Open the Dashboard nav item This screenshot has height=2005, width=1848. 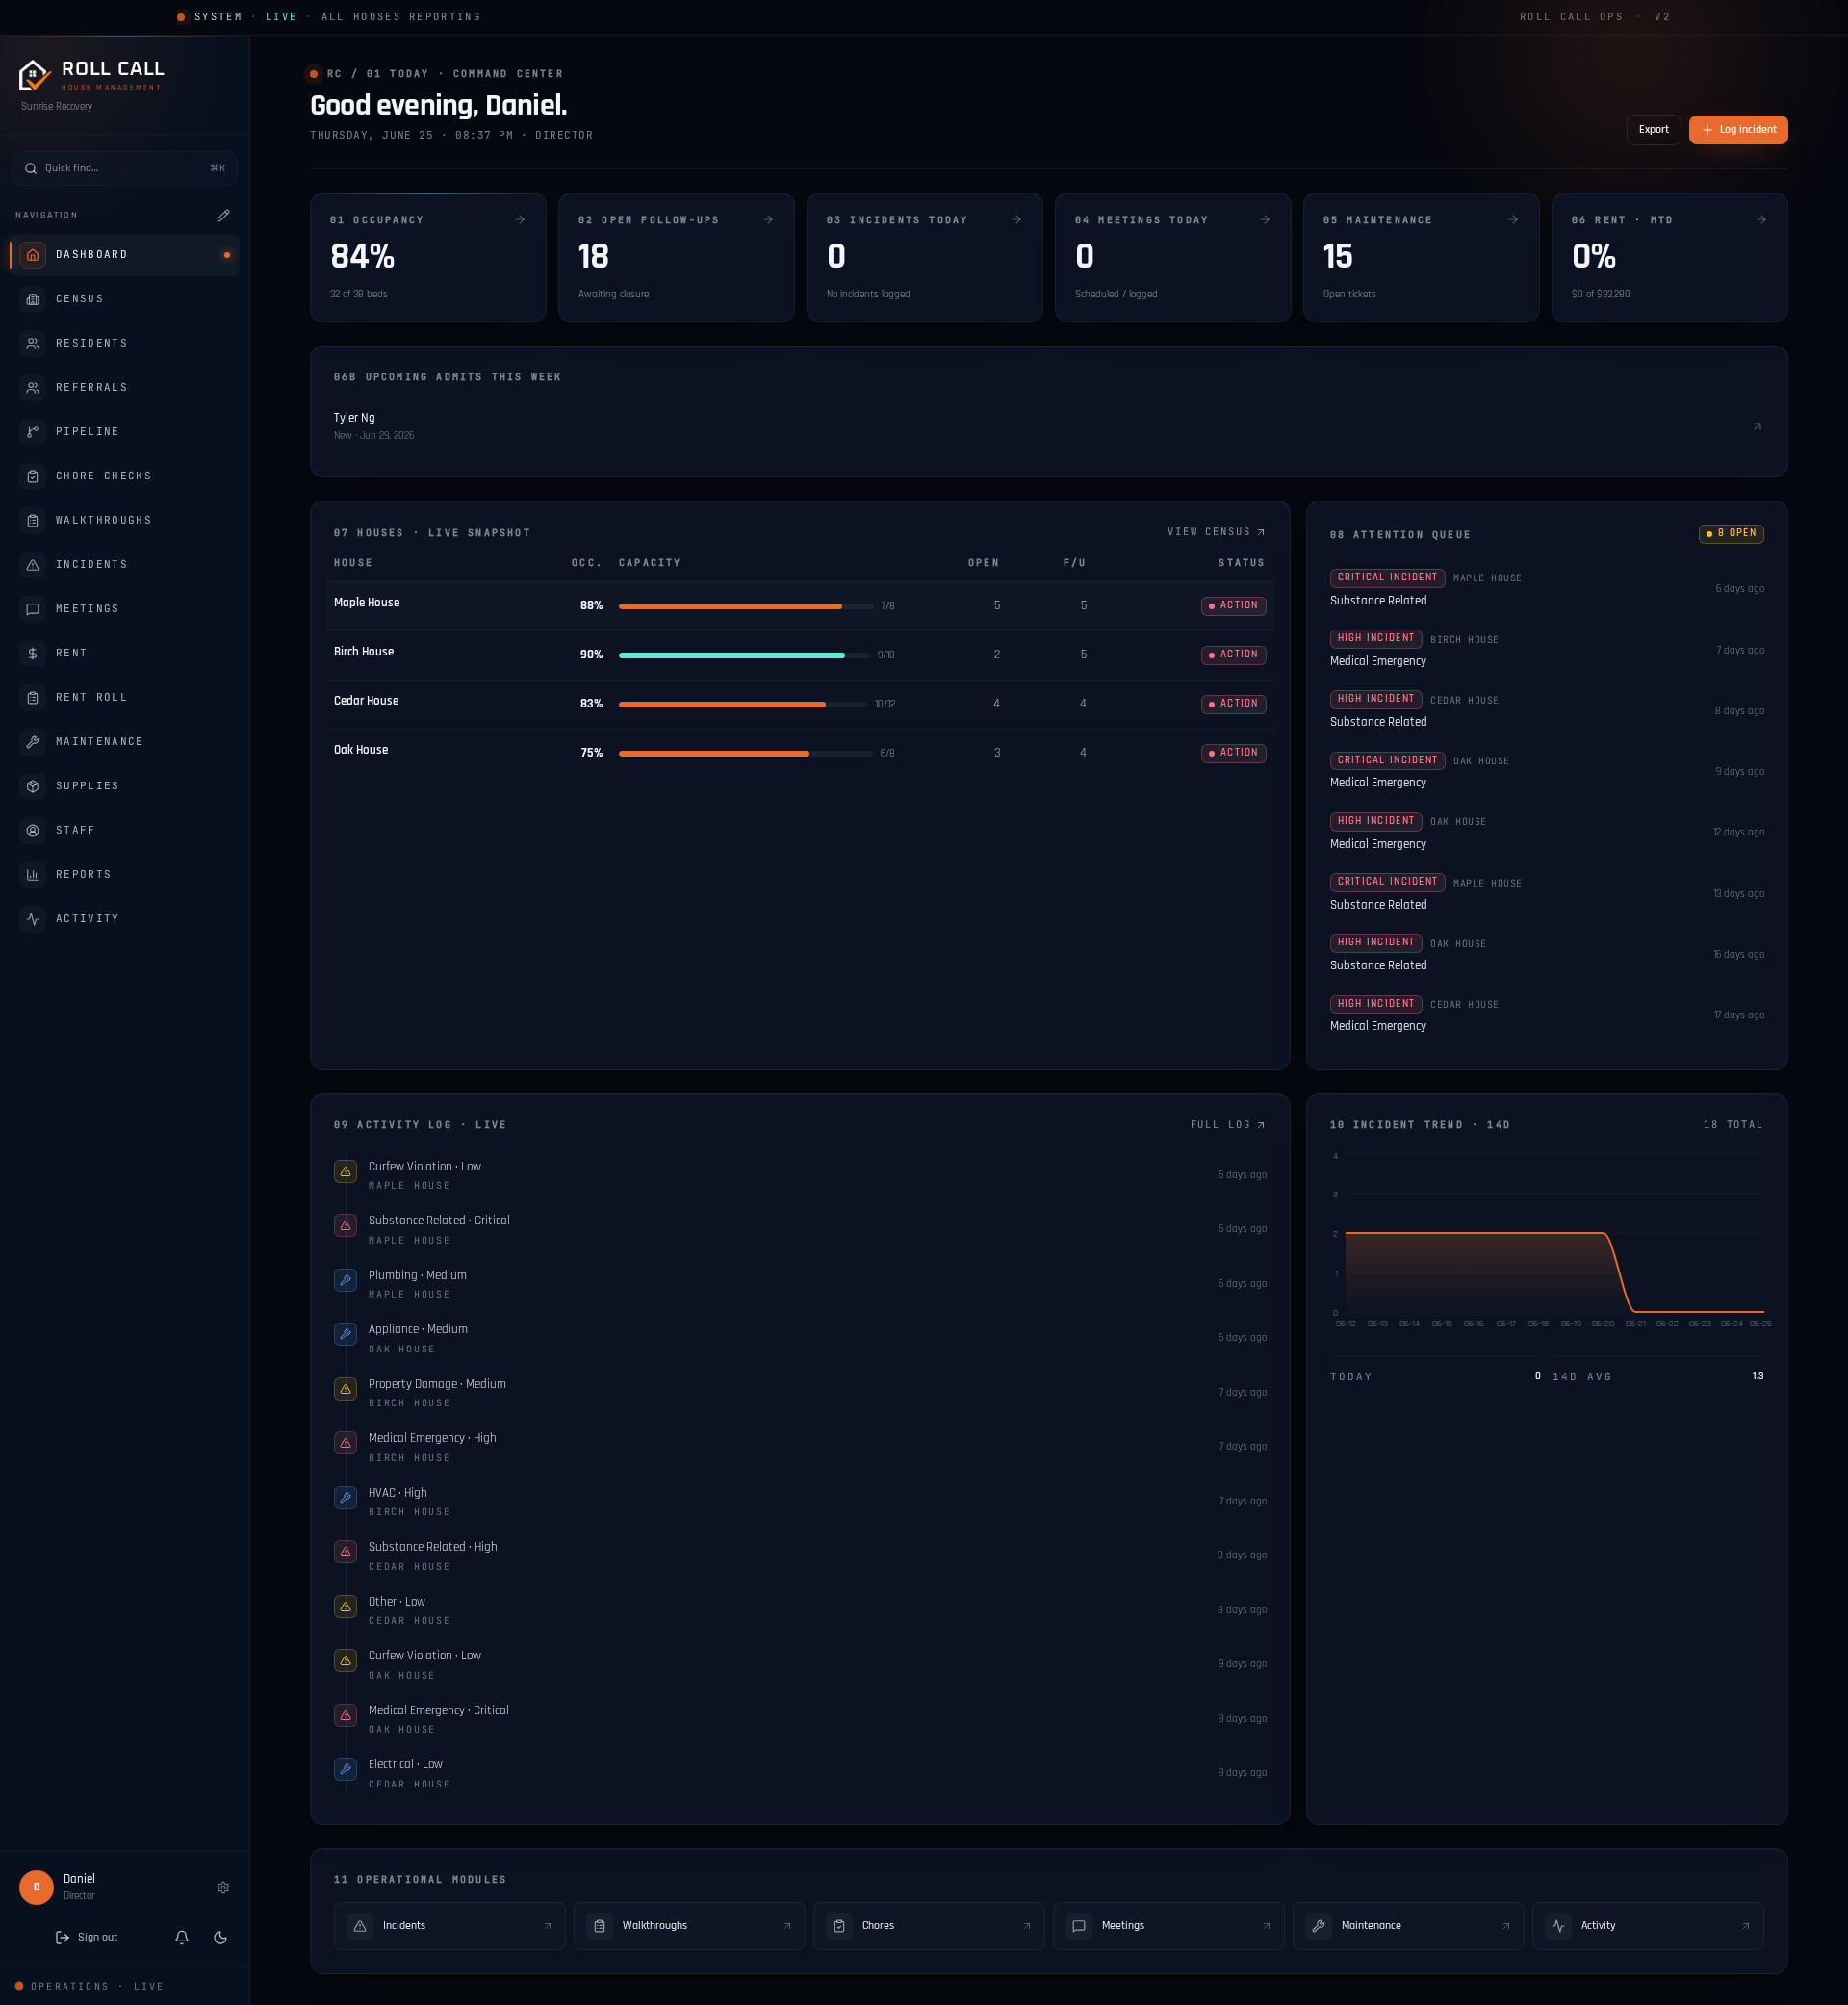pyautogui.click(x=125, y=255)
